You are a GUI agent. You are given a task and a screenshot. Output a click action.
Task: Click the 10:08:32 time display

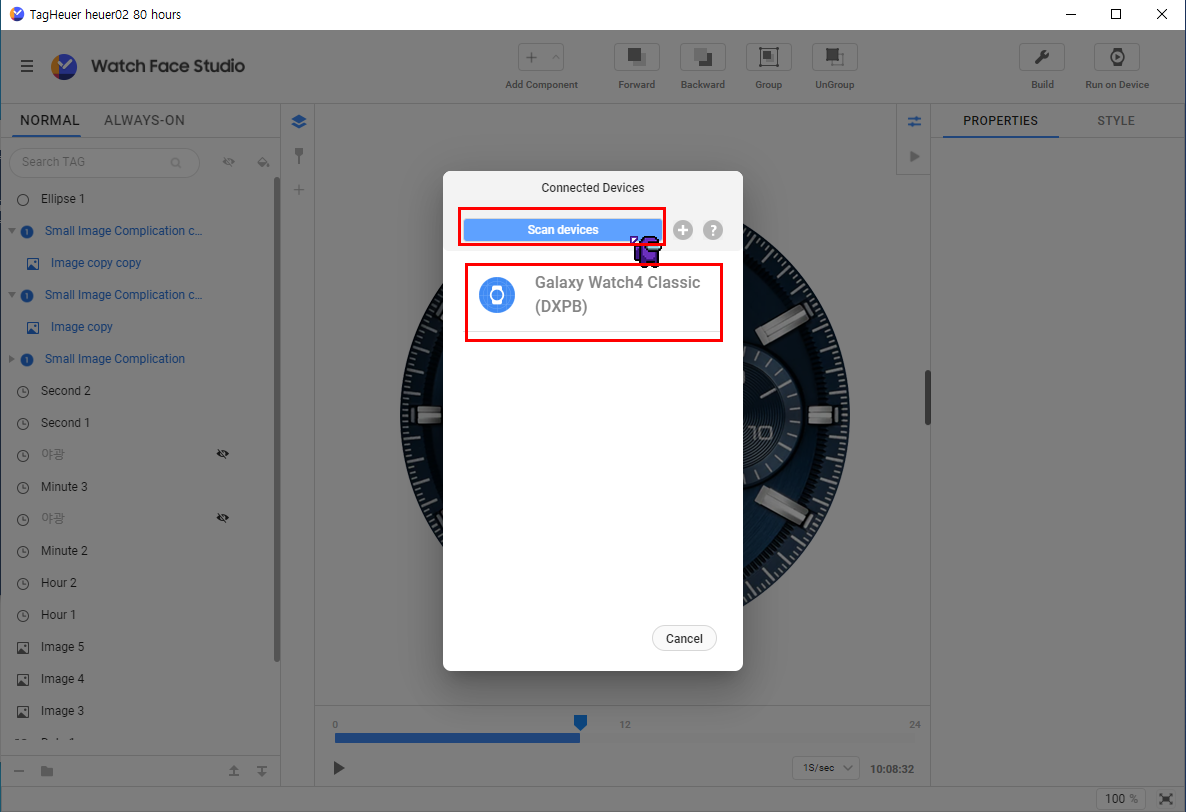(892, 769)
